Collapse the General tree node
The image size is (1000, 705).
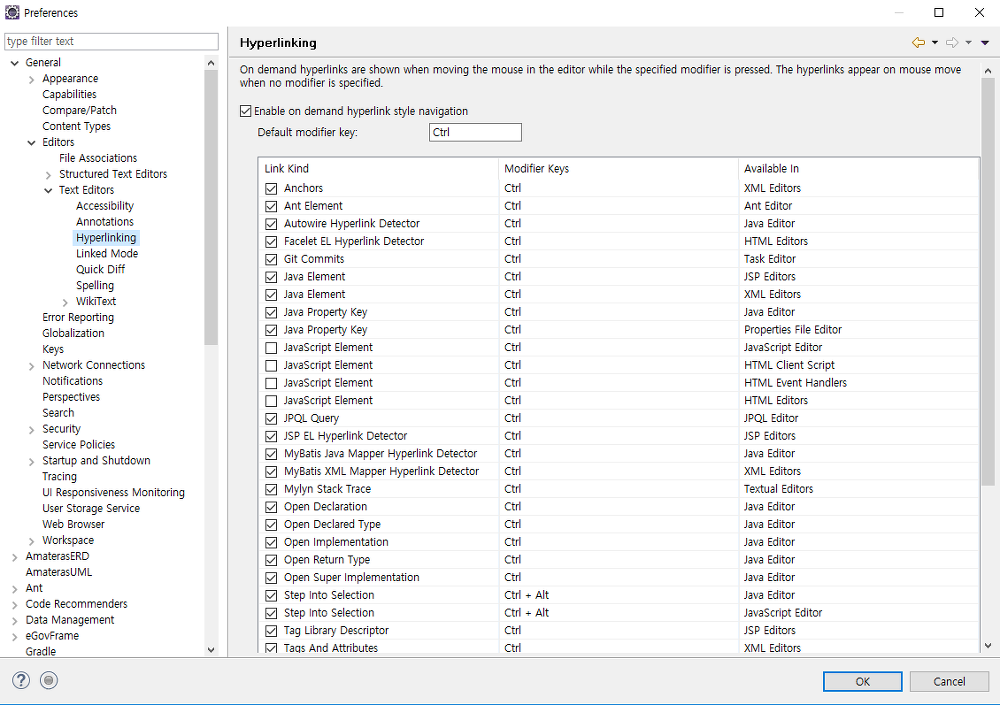(15, 63)
